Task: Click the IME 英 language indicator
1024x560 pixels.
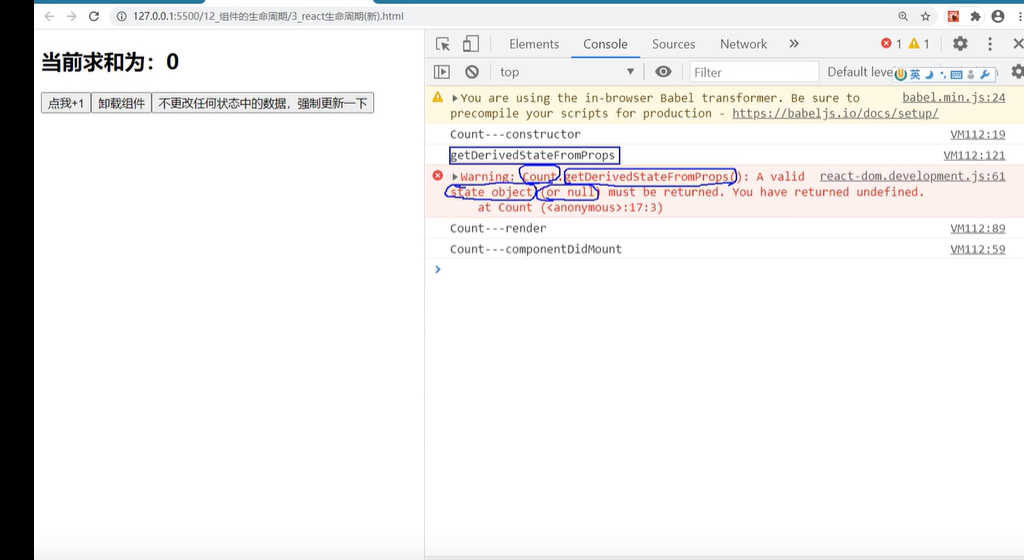Action: [x=915, y=74]
